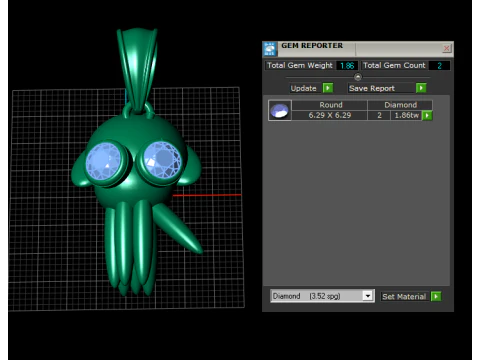
Task: Click the 1.86tw weight cell
Action: (x=406, y=115)
